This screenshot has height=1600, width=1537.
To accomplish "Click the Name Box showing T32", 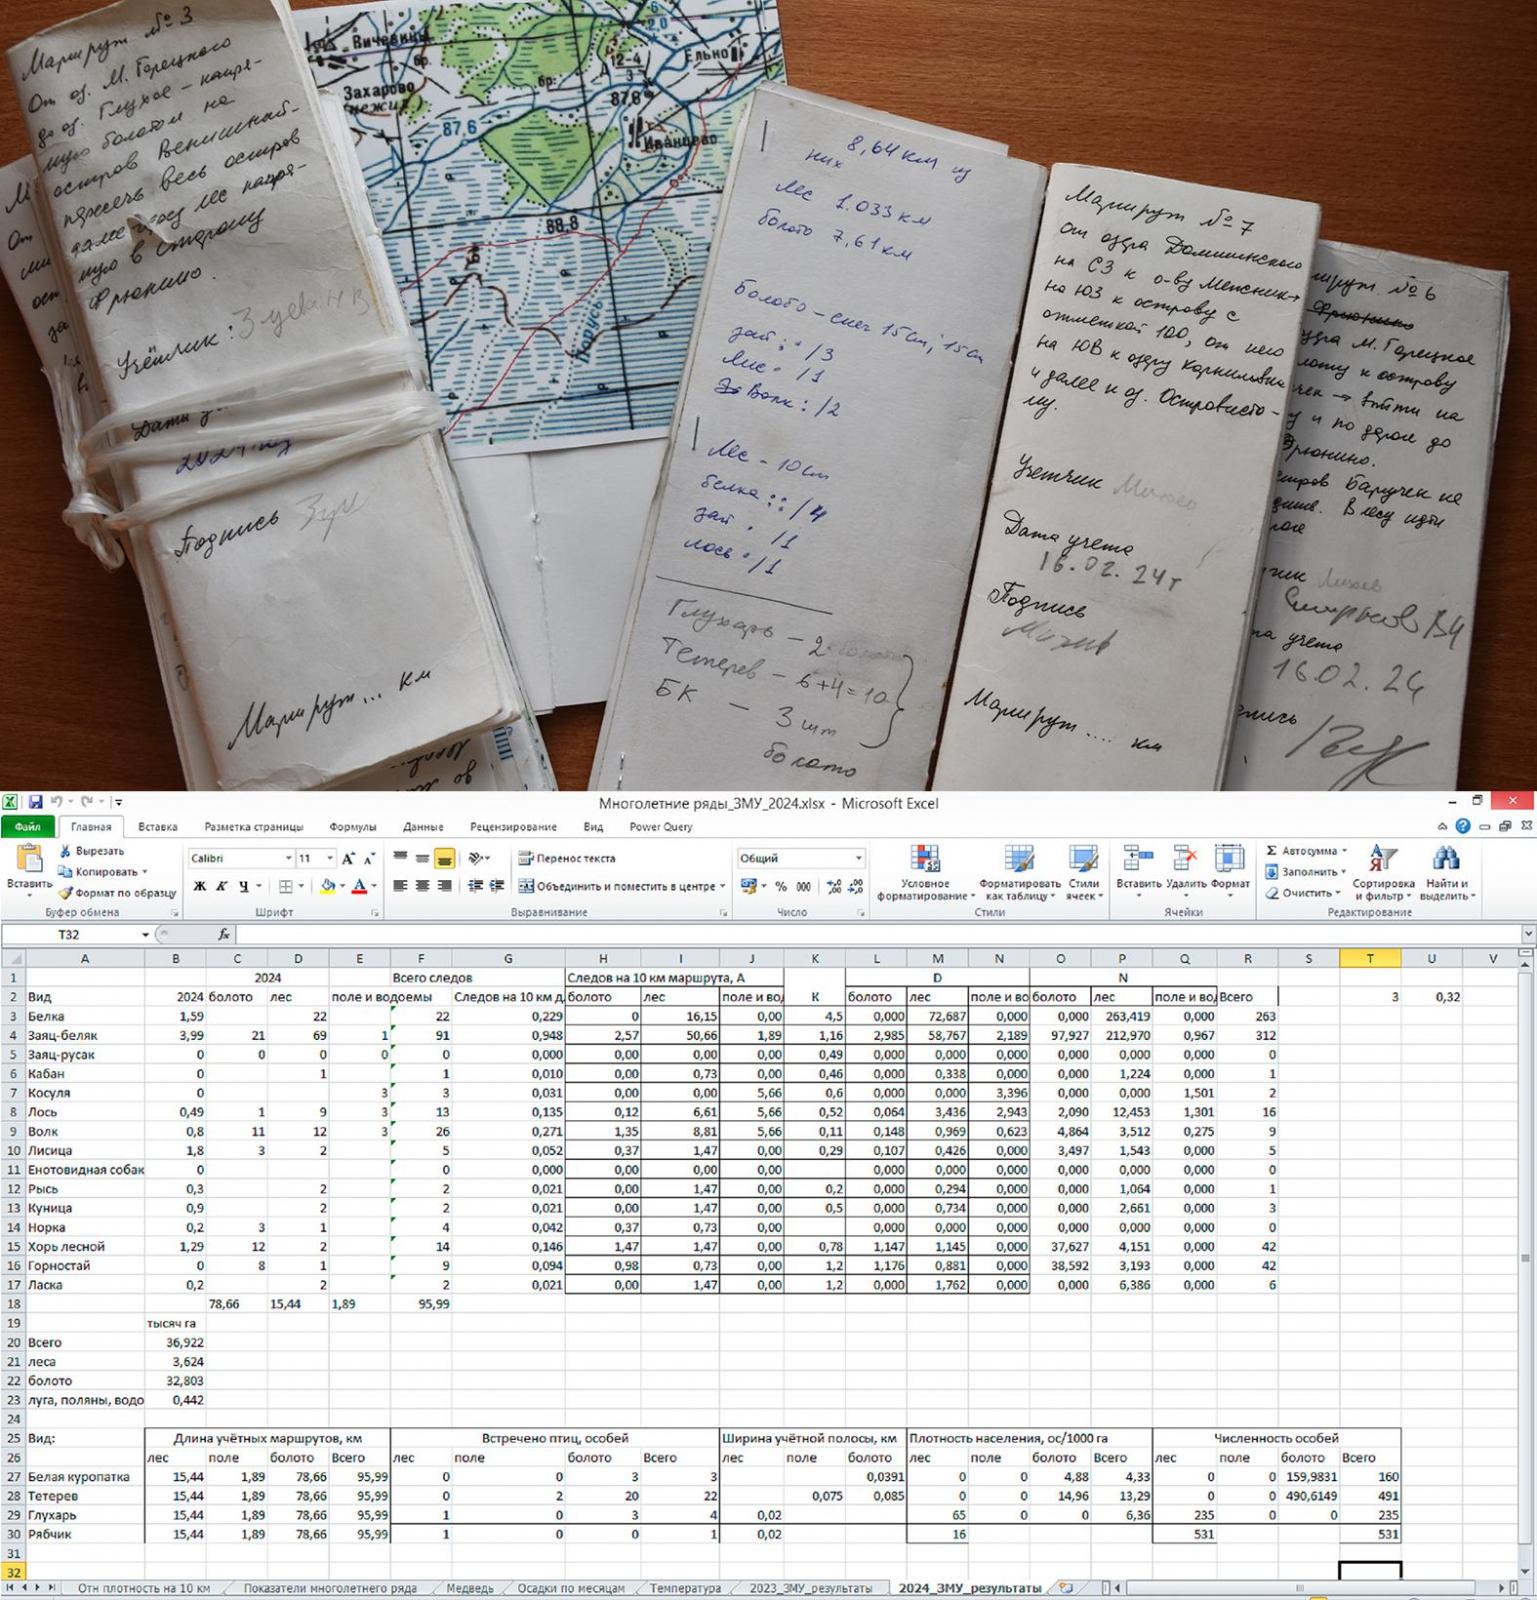I will 70,934.
